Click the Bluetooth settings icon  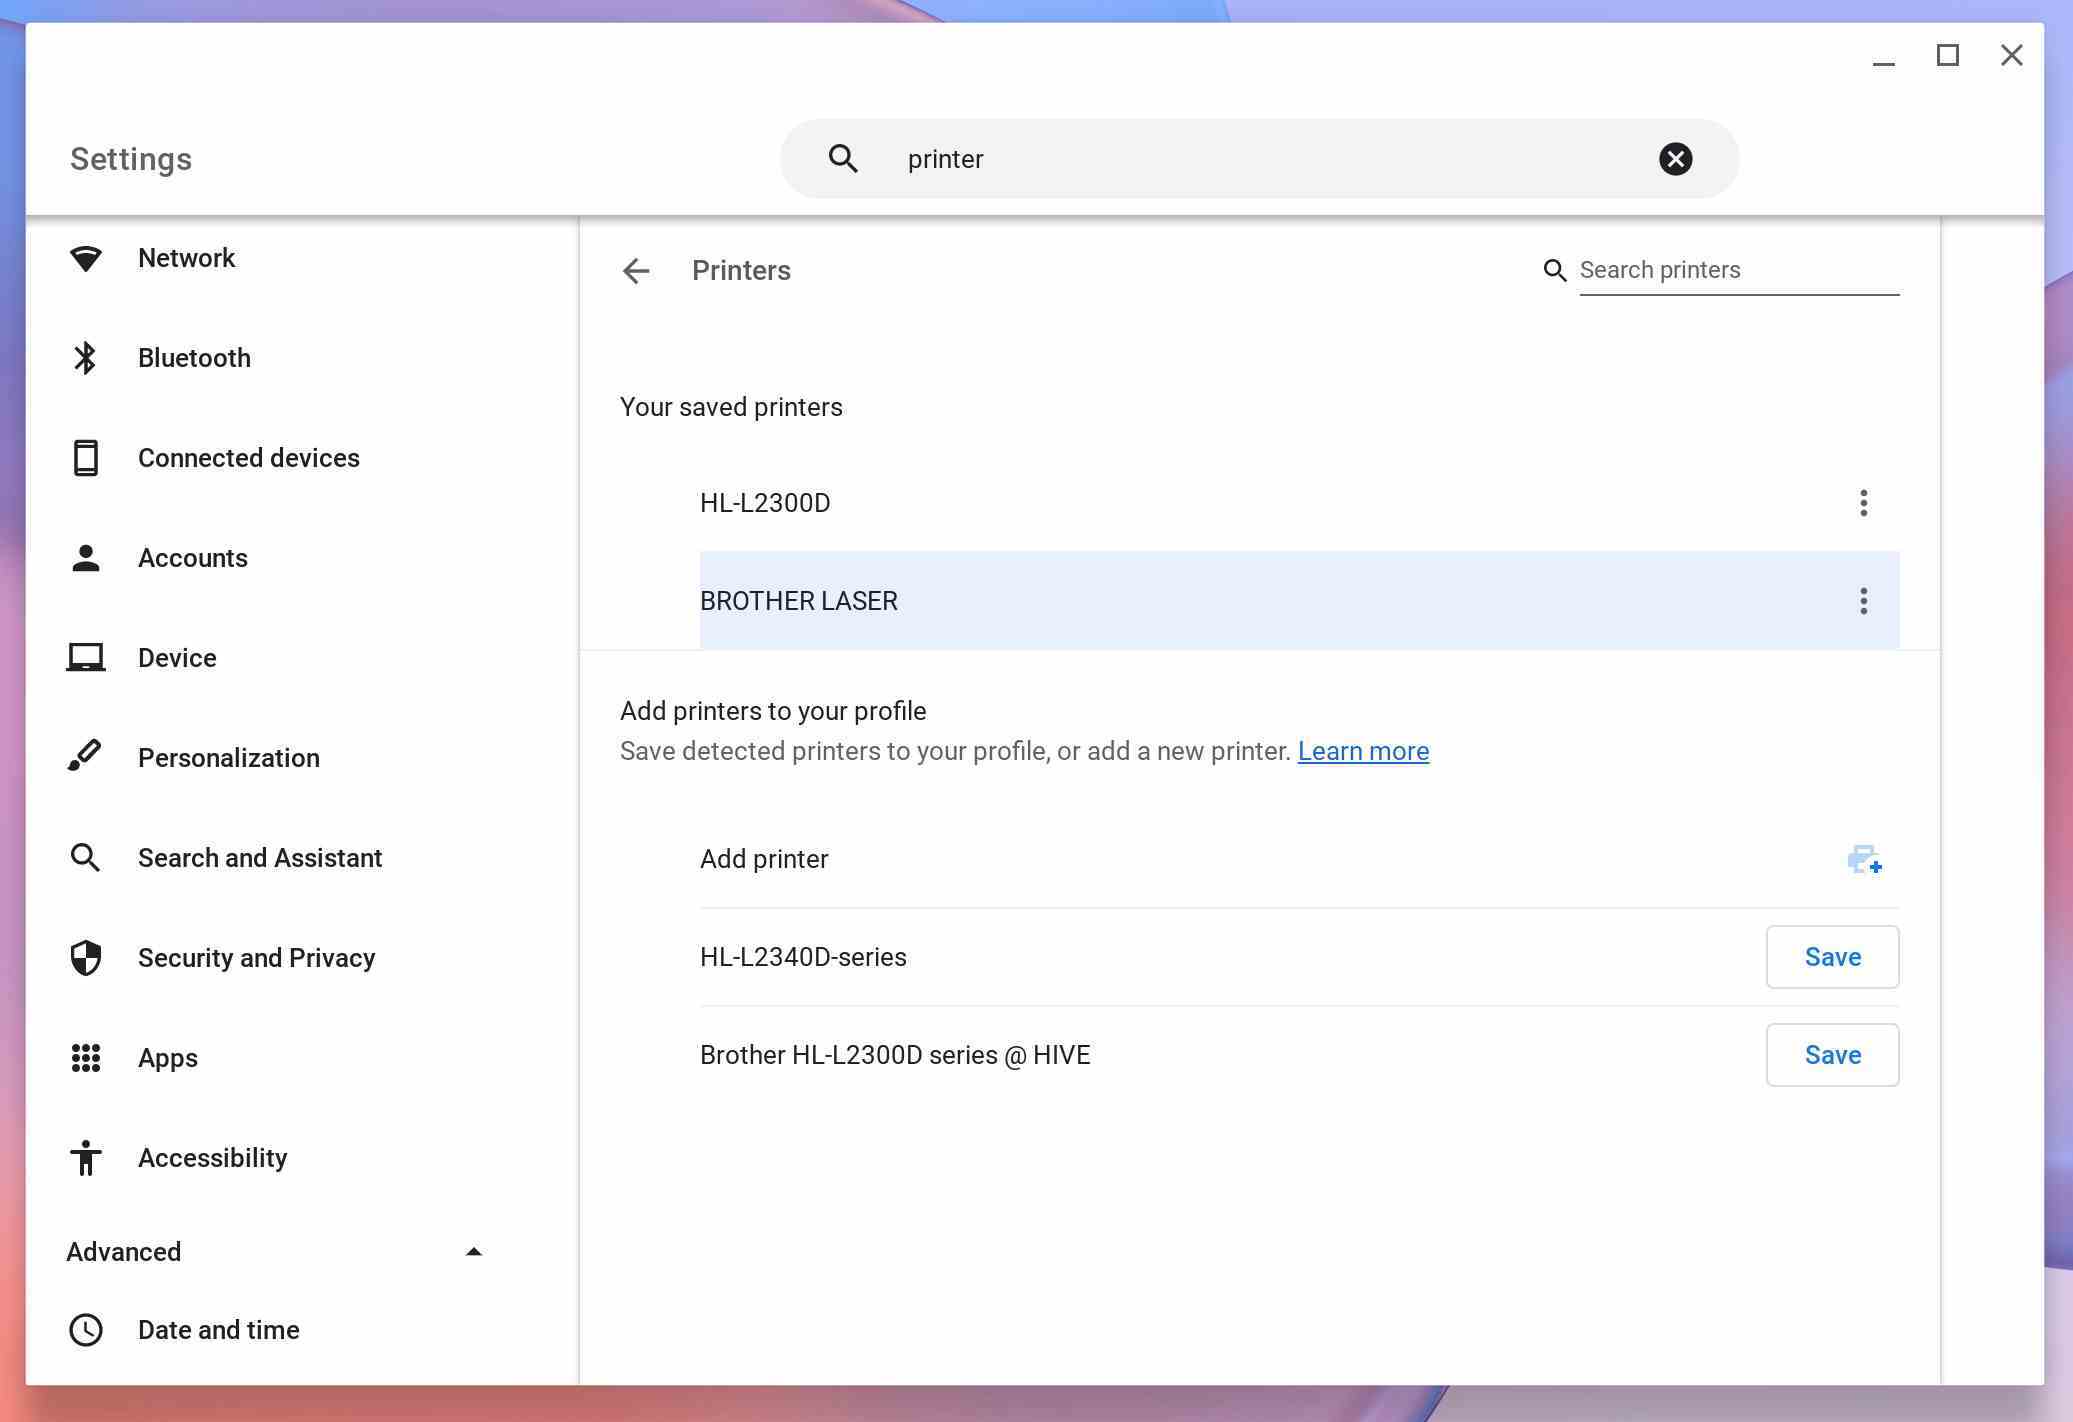pyautogui.click(x=85, y=357)
